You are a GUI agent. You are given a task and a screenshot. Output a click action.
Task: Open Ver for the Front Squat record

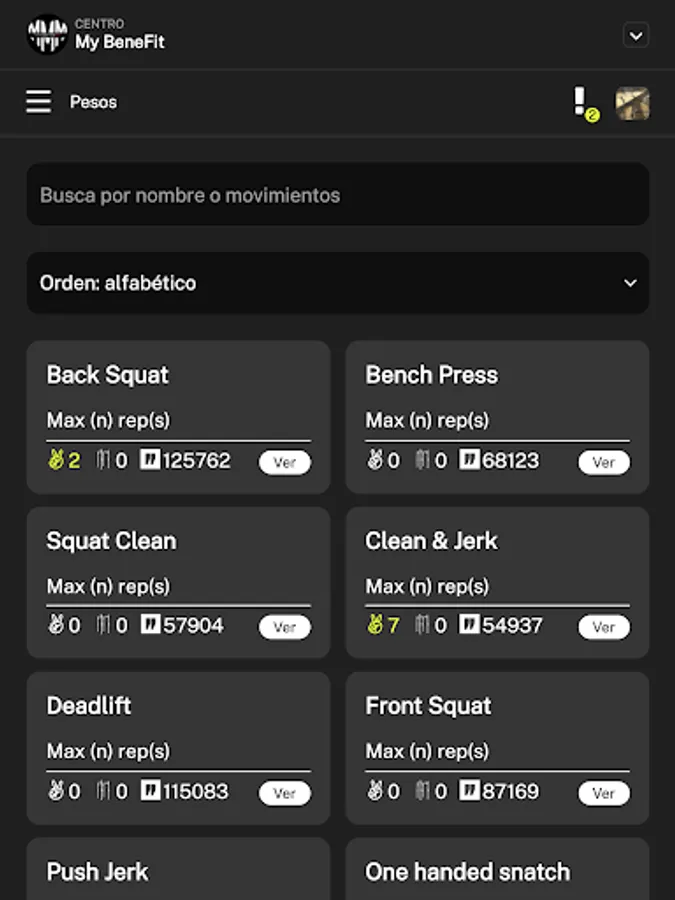point(603,794)
